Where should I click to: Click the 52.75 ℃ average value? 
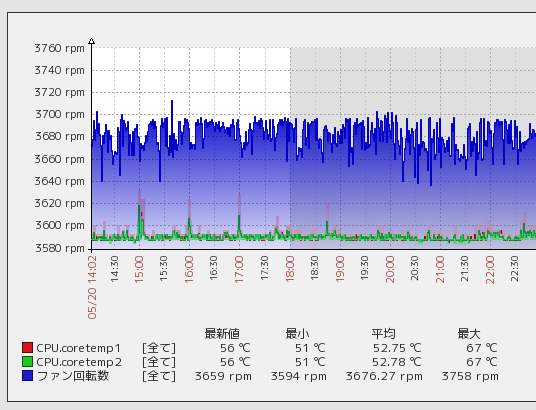[397, 348]
